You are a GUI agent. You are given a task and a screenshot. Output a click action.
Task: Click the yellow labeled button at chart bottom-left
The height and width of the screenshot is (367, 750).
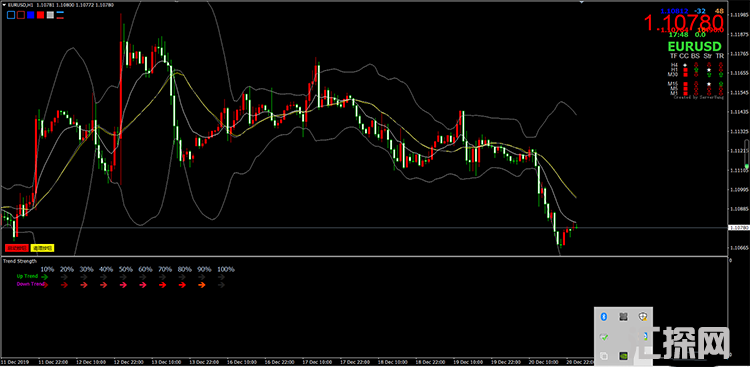(43, 248)
